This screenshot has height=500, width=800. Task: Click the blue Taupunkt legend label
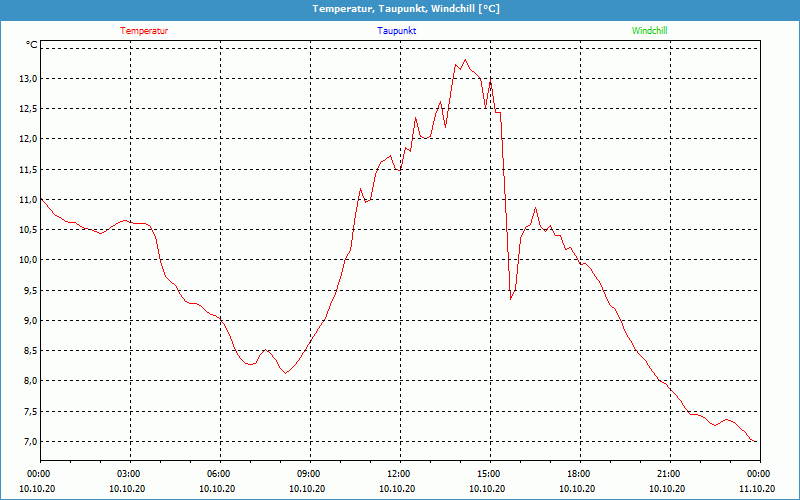(397, 31)
